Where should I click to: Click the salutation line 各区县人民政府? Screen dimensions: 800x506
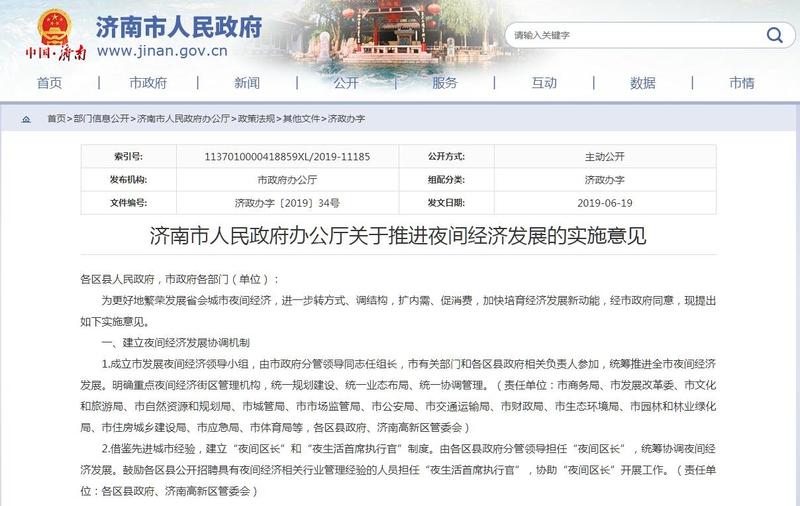pos(180,279)
